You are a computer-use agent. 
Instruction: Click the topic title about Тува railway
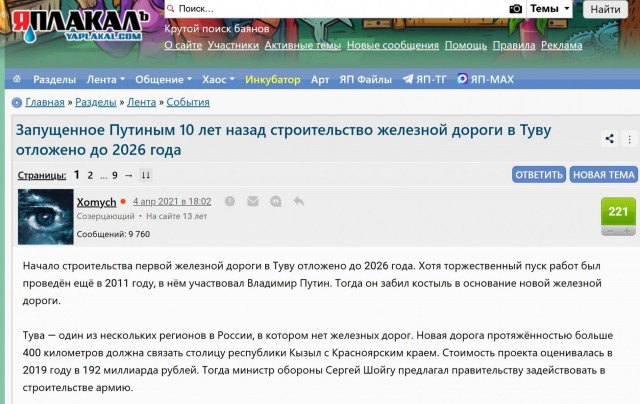coord(283,140)
